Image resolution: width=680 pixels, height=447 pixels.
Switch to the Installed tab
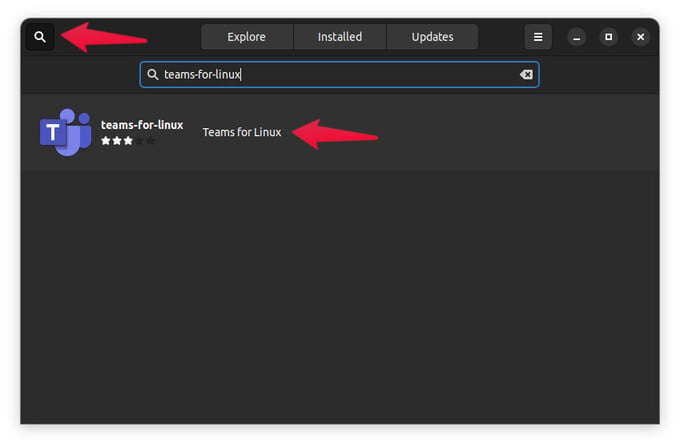coord(340,37)
